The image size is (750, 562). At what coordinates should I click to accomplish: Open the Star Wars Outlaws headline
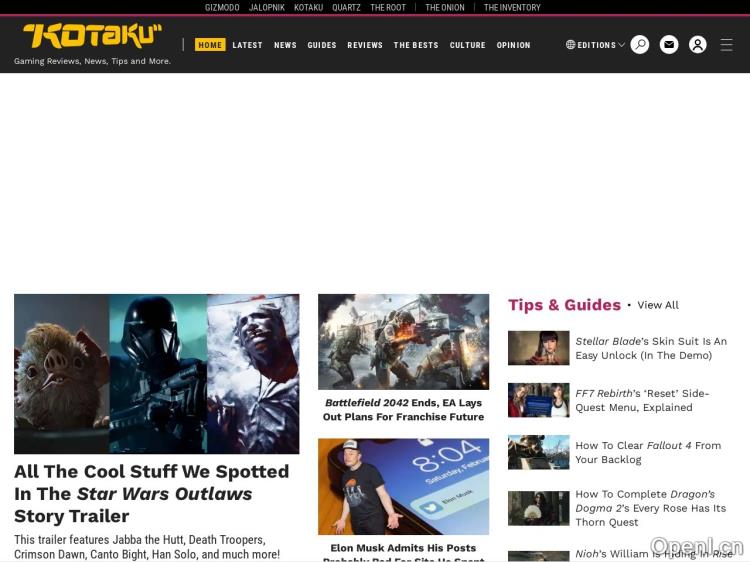151,493
